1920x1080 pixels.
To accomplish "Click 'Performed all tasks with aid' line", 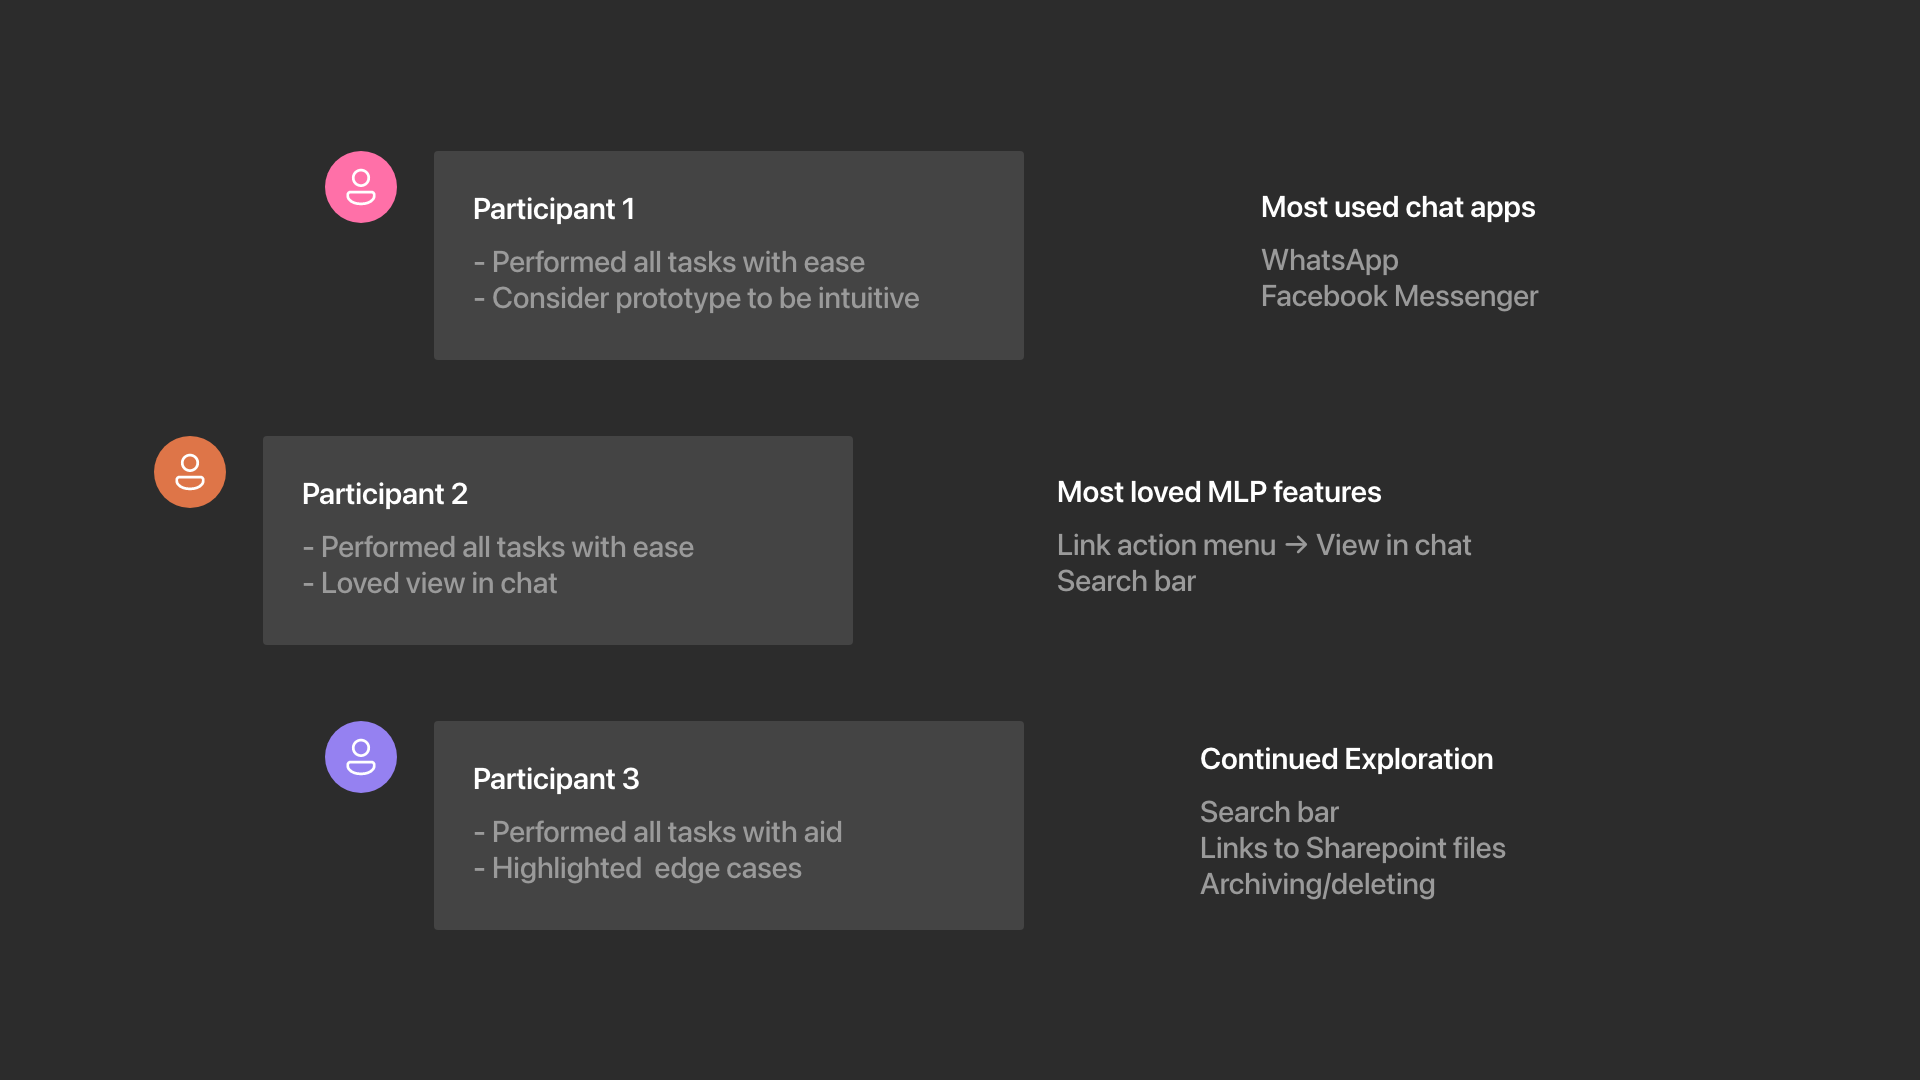I will pyautogui.click(x=666, y=832).
